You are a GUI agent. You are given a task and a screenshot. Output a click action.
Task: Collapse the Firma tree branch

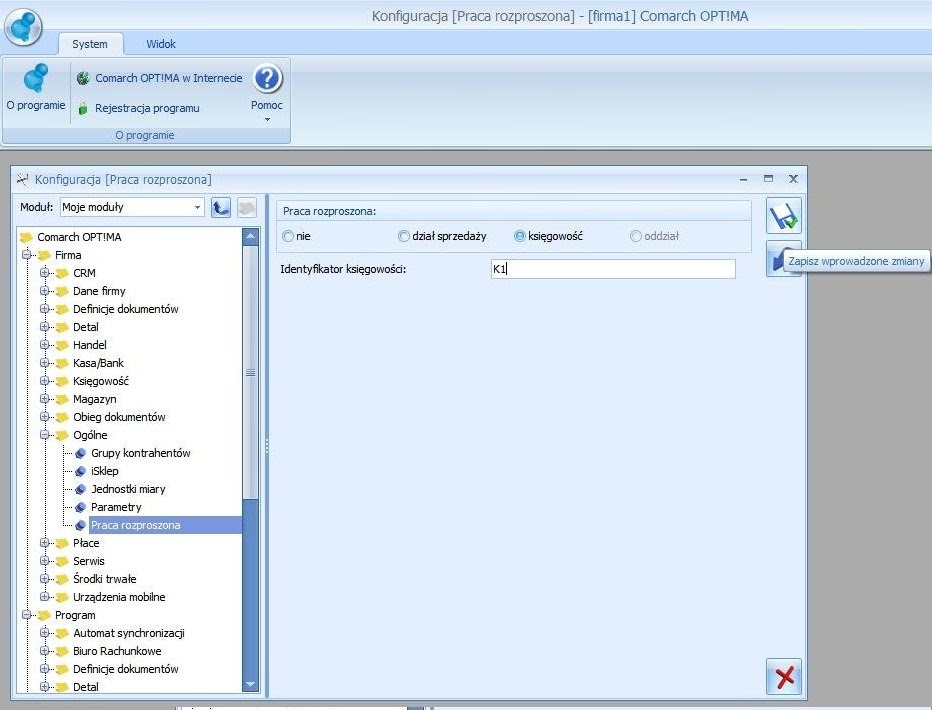(x=26, y=255)
